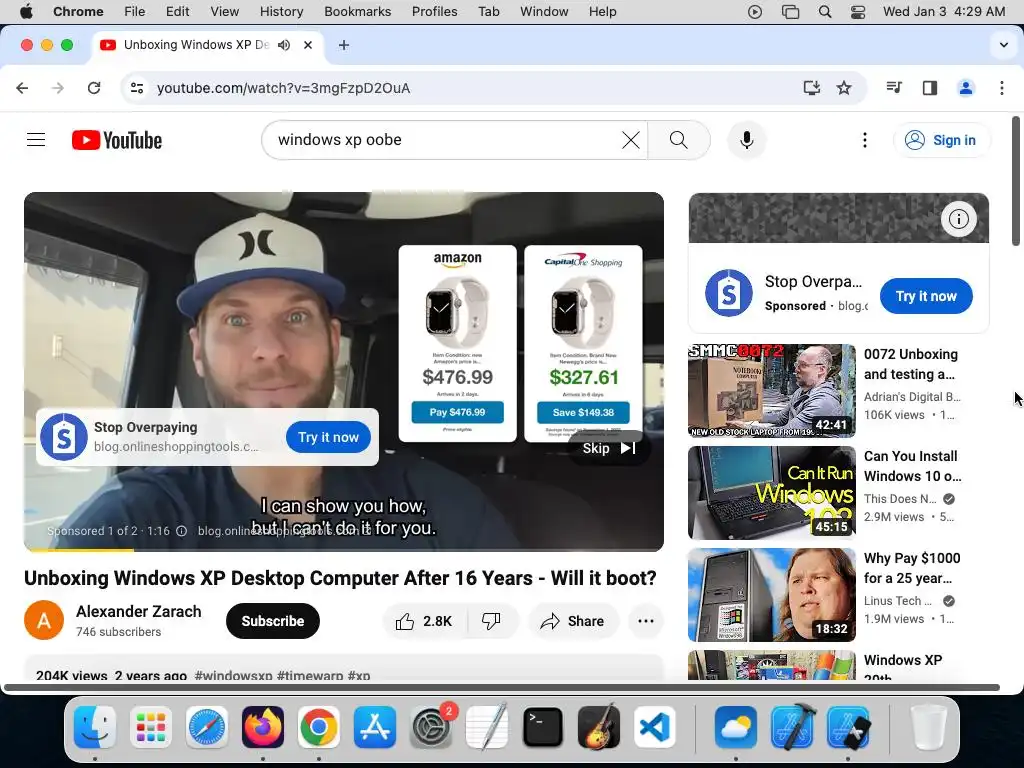Close the Unboxing Windows XP tab
The height and width of the screenshot is (768, 1024).
(x=308, y=45)
